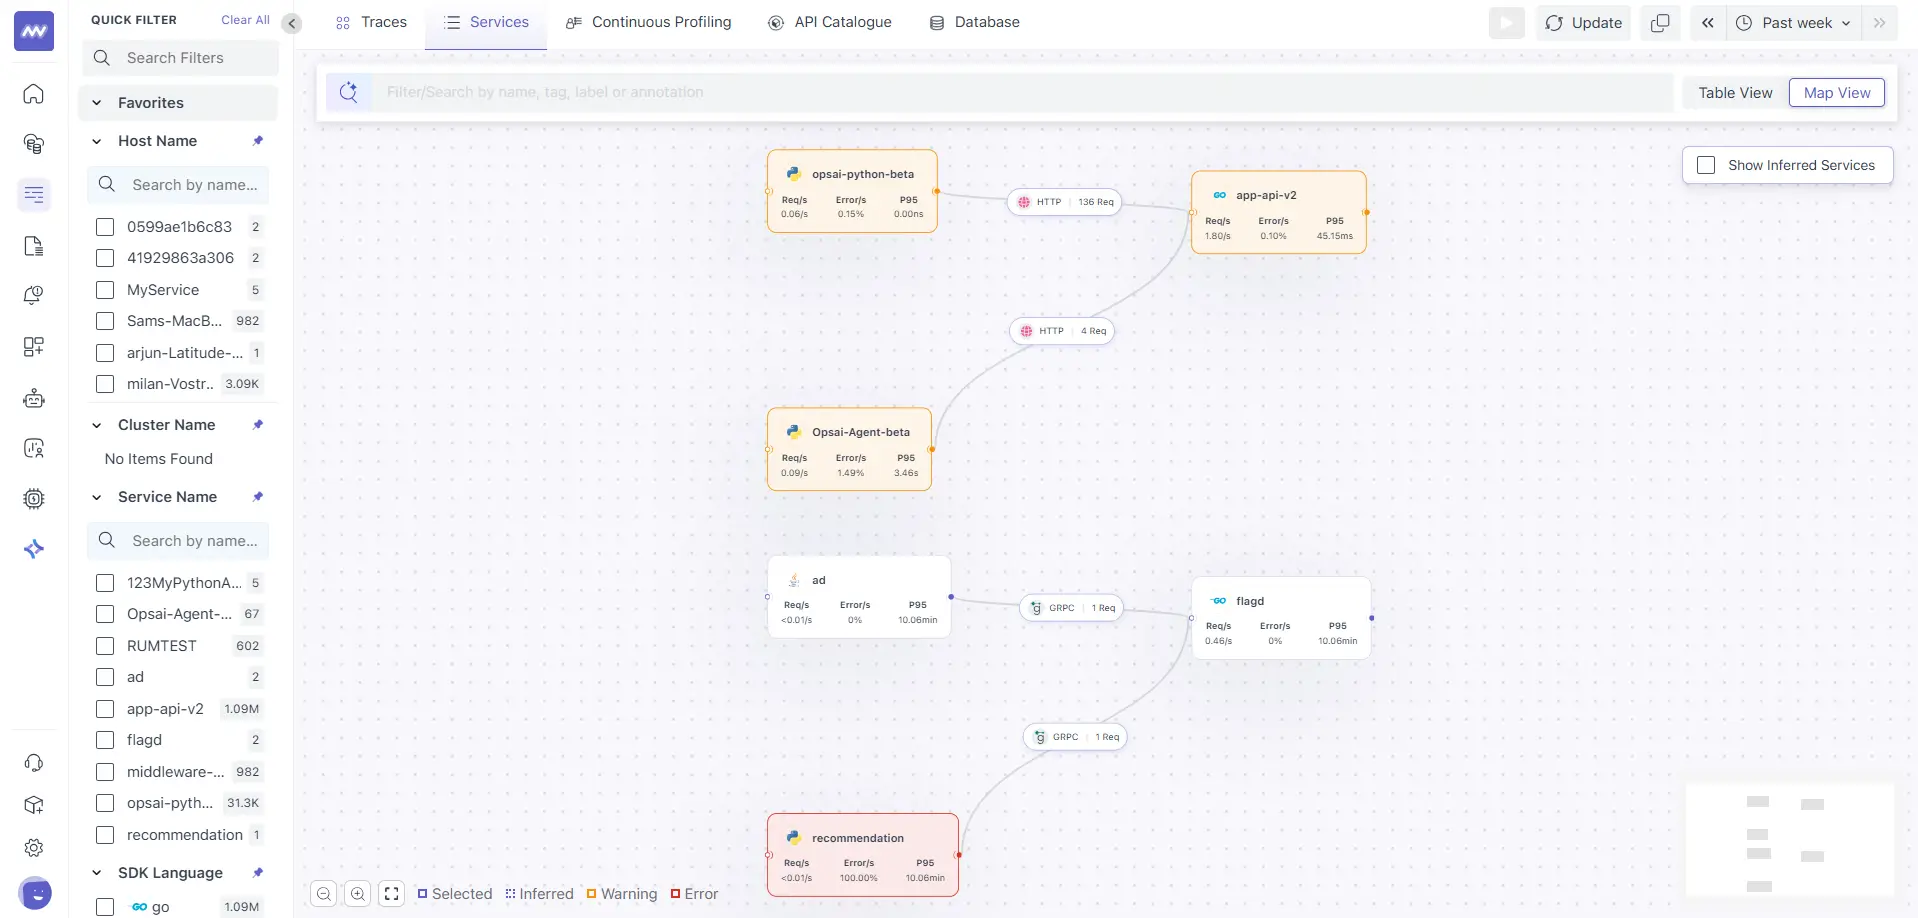The image size is (1918, 918).
Task: Open the Services tab
Action: (486, 21)
